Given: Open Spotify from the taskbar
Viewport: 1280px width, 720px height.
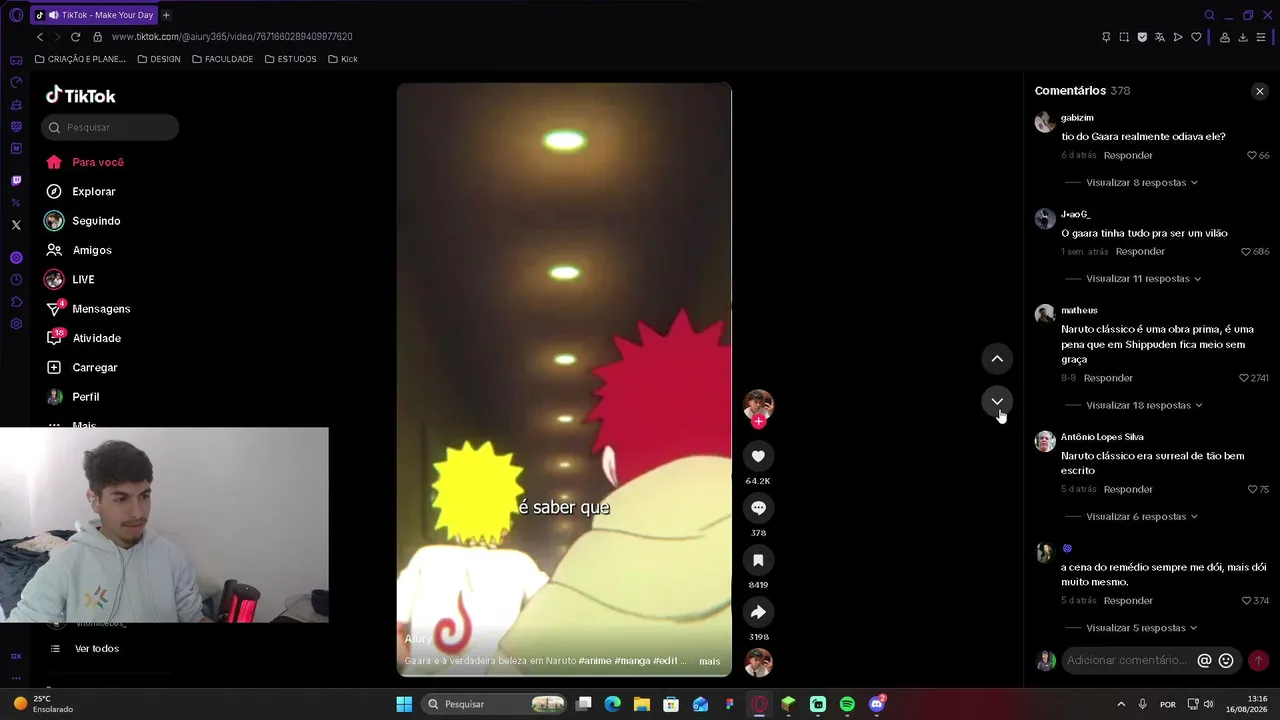Looking at the screenshot, I should (847, 704).
